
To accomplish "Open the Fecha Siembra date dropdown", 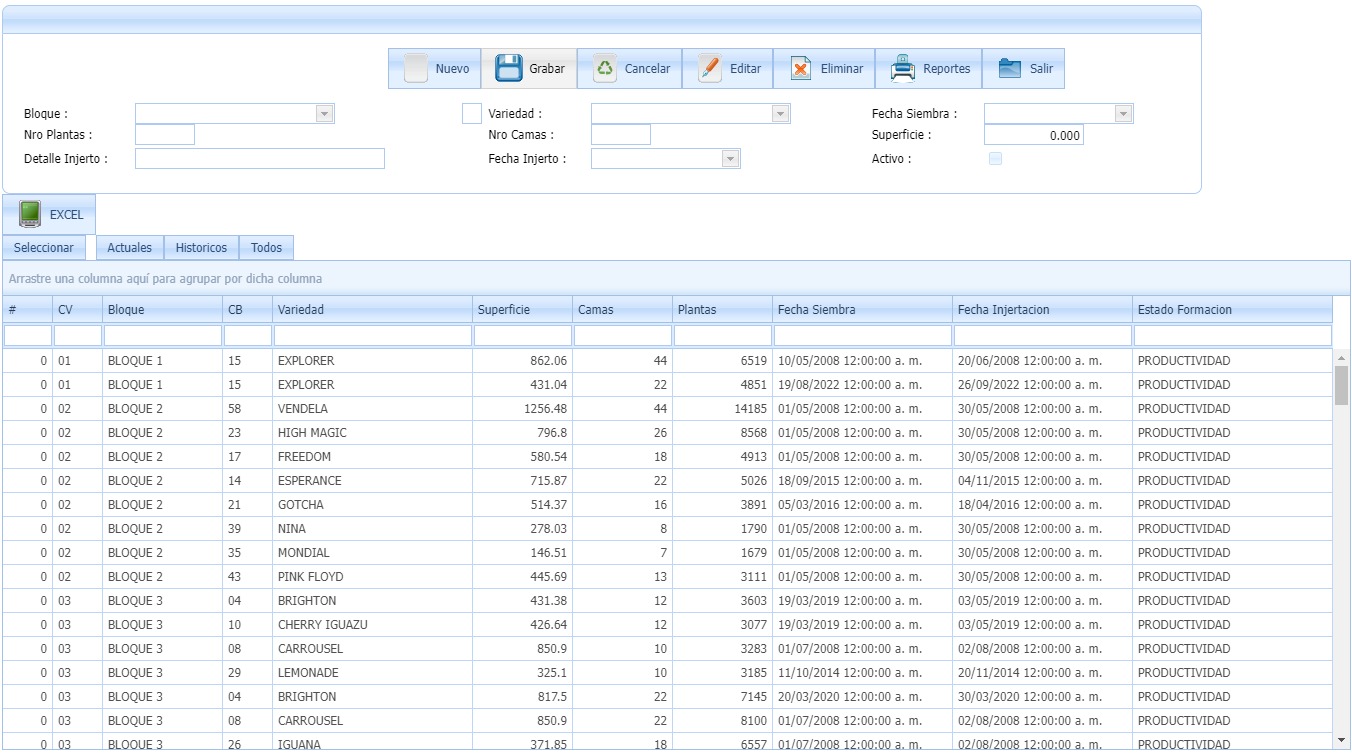I will [x=1123, y=114].
